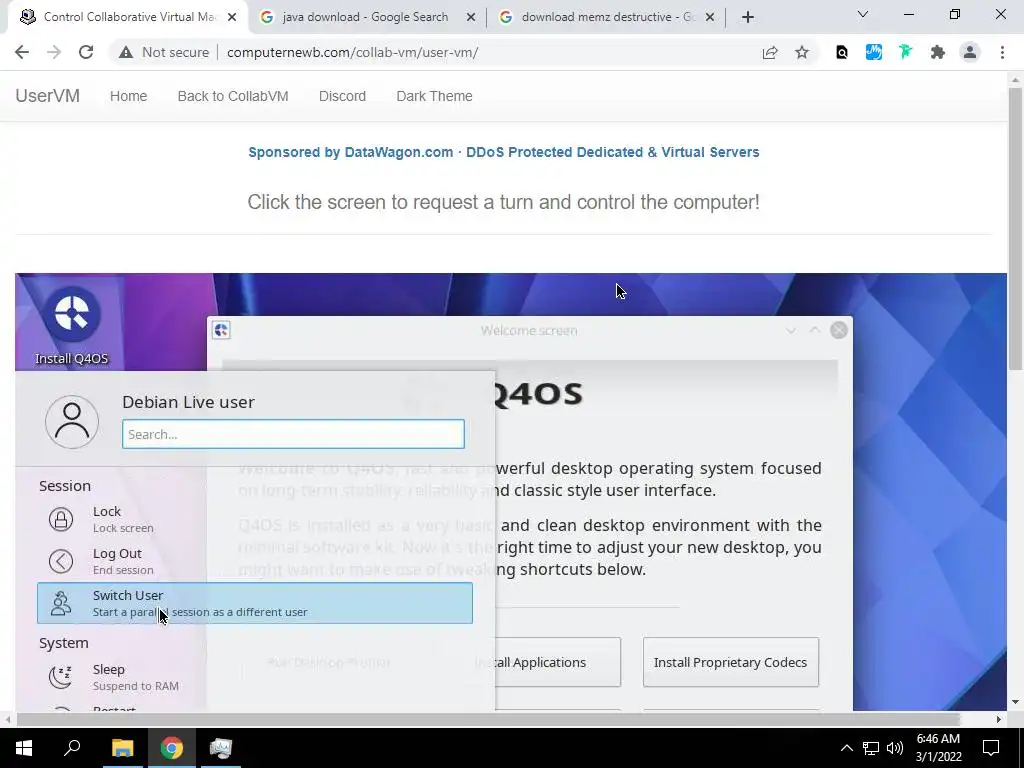This screenshot has width=1024, height=768.
Task: Open the Chrome profile avatar icon
Action: 970,52
